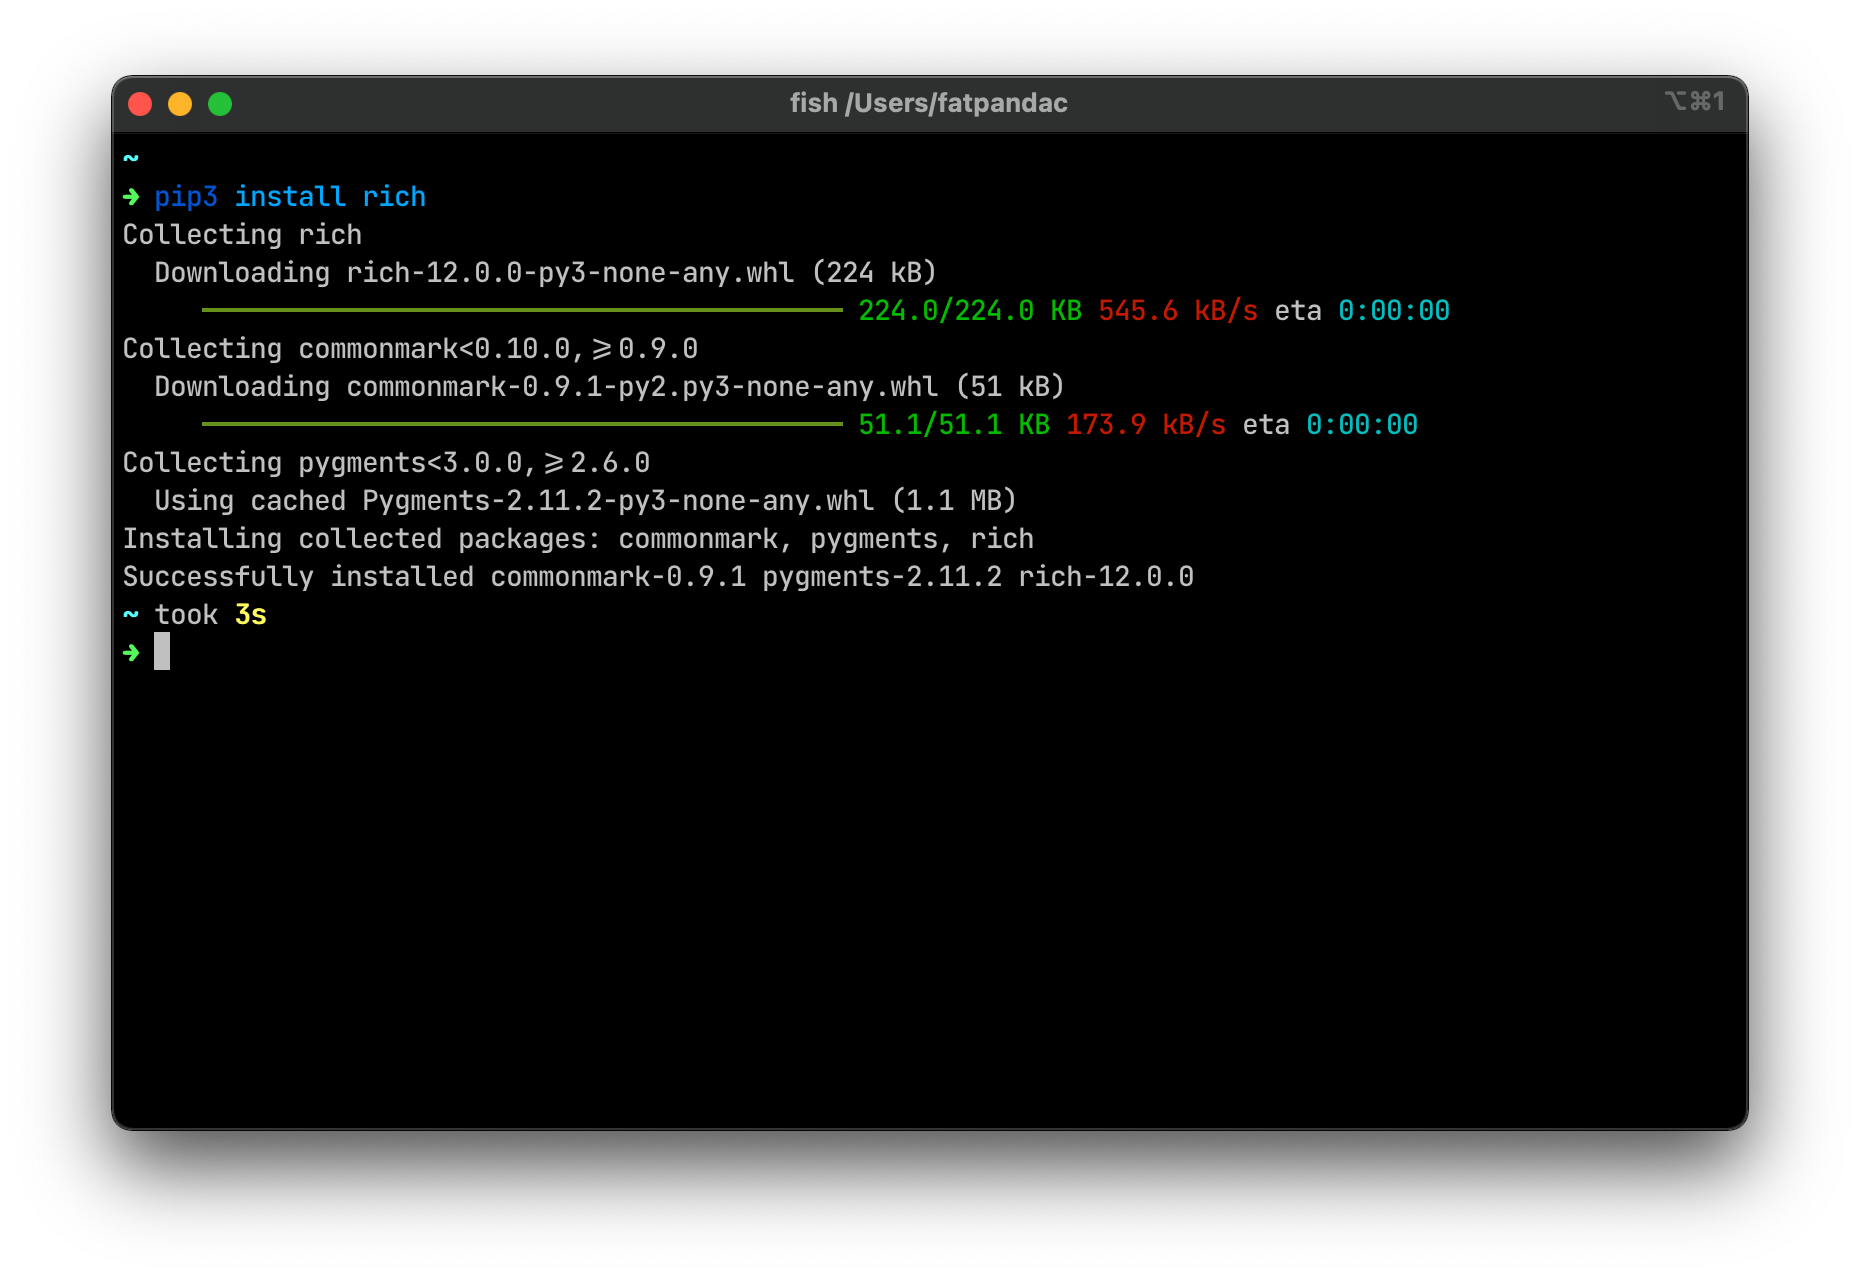1860x1278 pixels.
Task: Click the terminal block cursor
Action: pos(162,652)
